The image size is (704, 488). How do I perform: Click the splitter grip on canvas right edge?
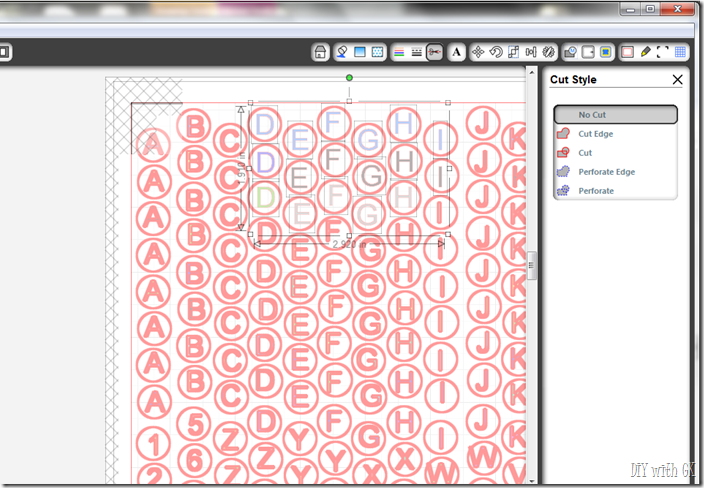pyautogui.click(x=532, y=265)
